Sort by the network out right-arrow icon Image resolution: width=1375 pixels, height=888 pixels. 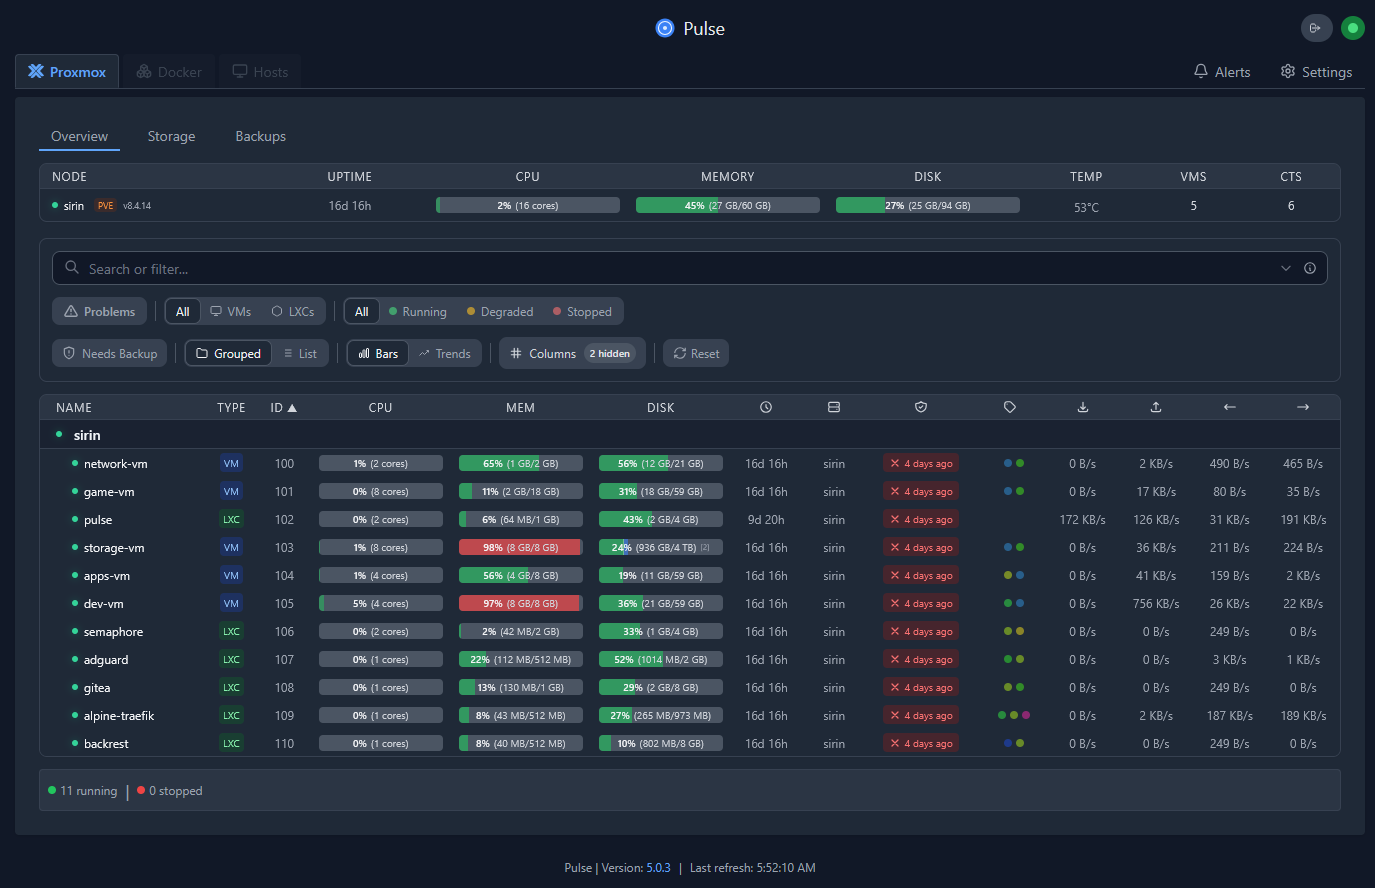(x=1302, y=407)
